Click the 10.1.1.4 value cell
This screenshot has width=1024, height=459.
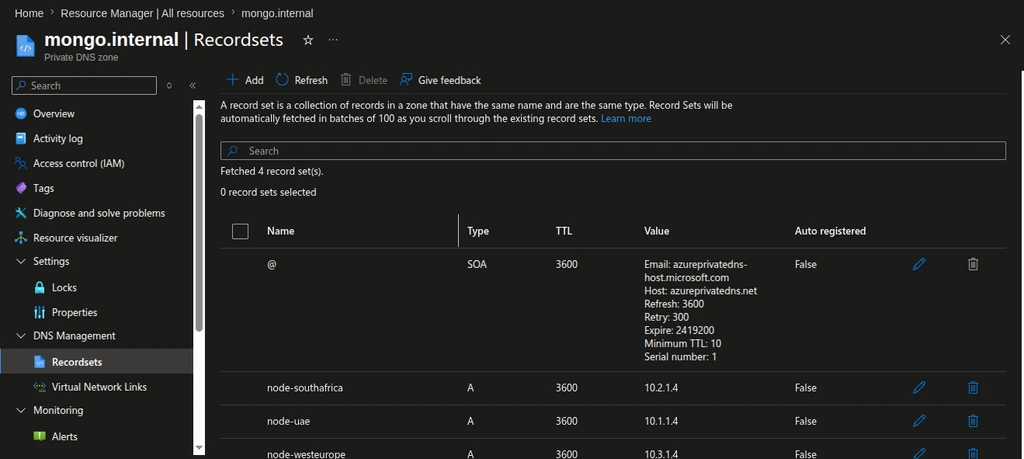[x=661, y=421]
